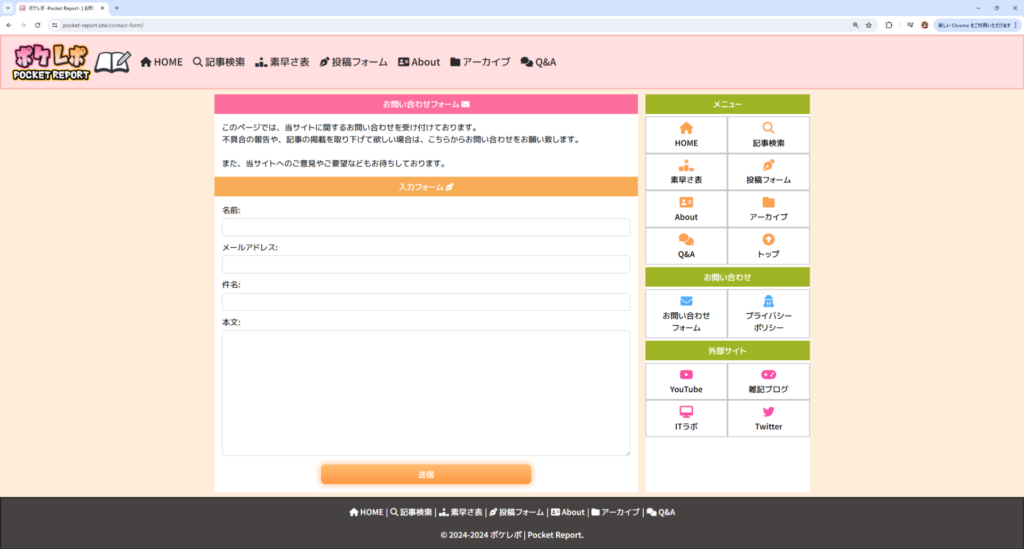Focus the メールアドレス input field
1024x549 pixels.
(426, 264)
